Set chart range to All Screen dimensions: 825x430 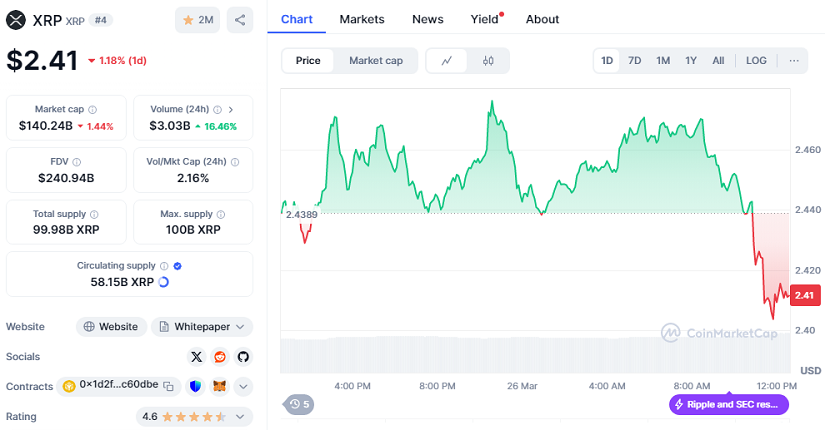[718, 61]
